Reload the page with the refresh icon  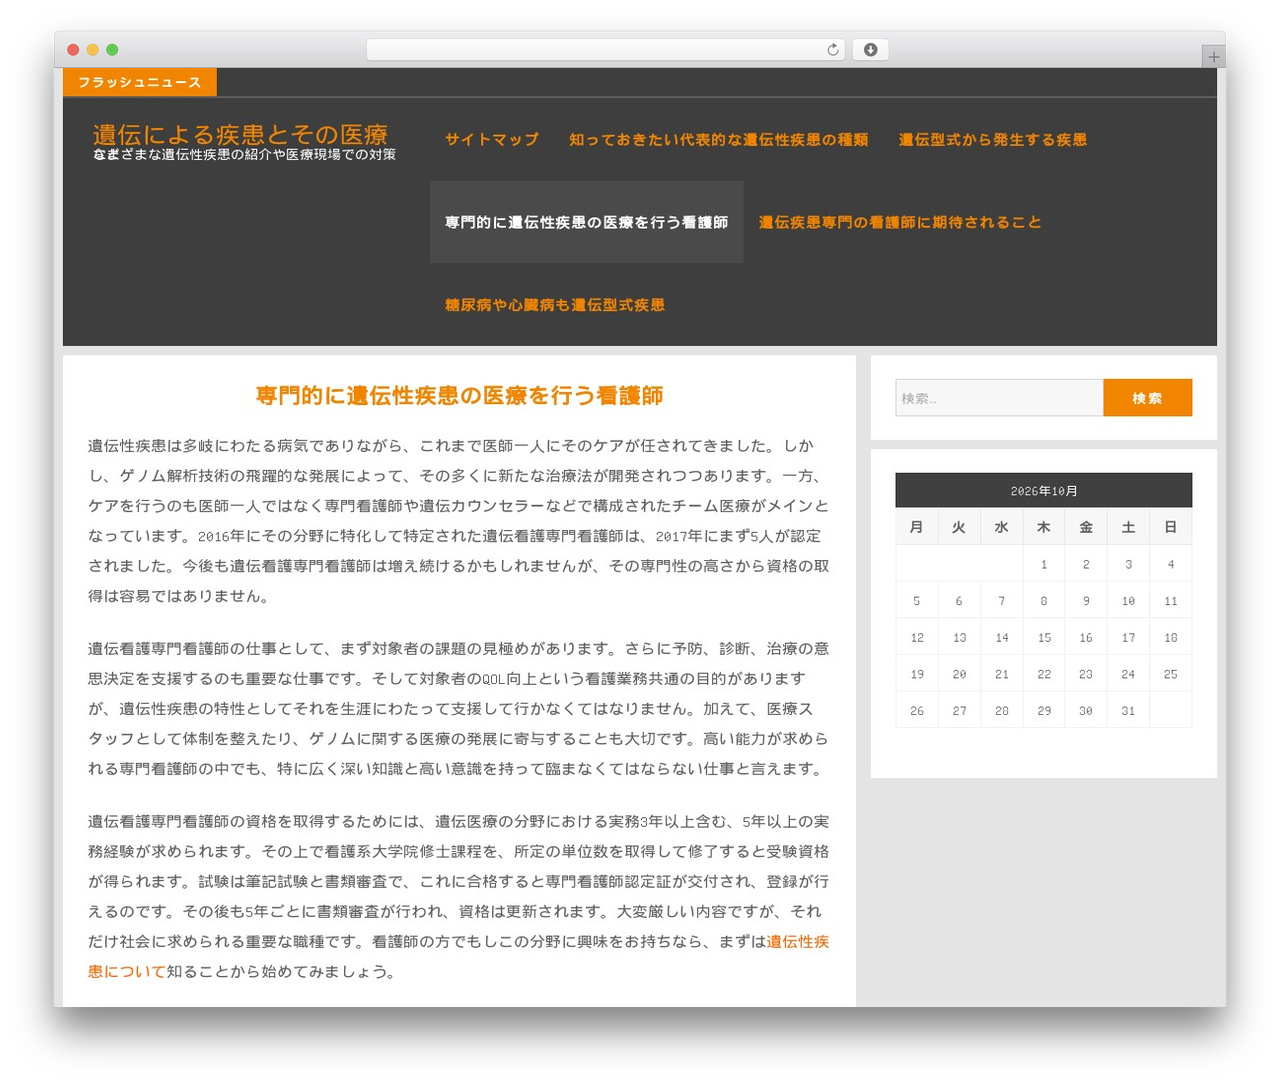click(x=833, y=50)
